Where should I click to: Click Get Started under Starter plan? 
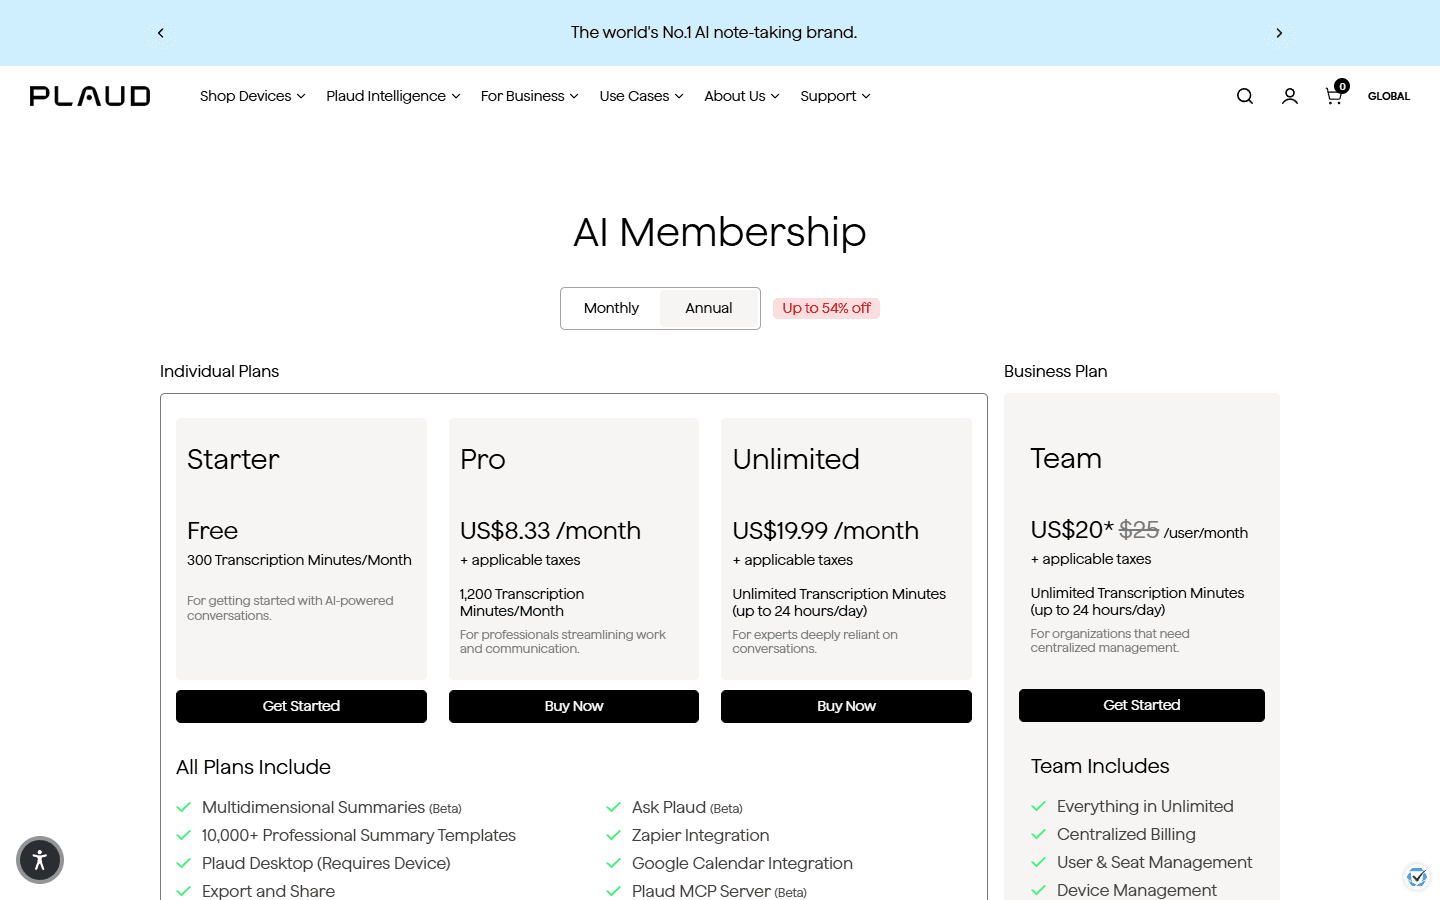[x=301, y=706]
